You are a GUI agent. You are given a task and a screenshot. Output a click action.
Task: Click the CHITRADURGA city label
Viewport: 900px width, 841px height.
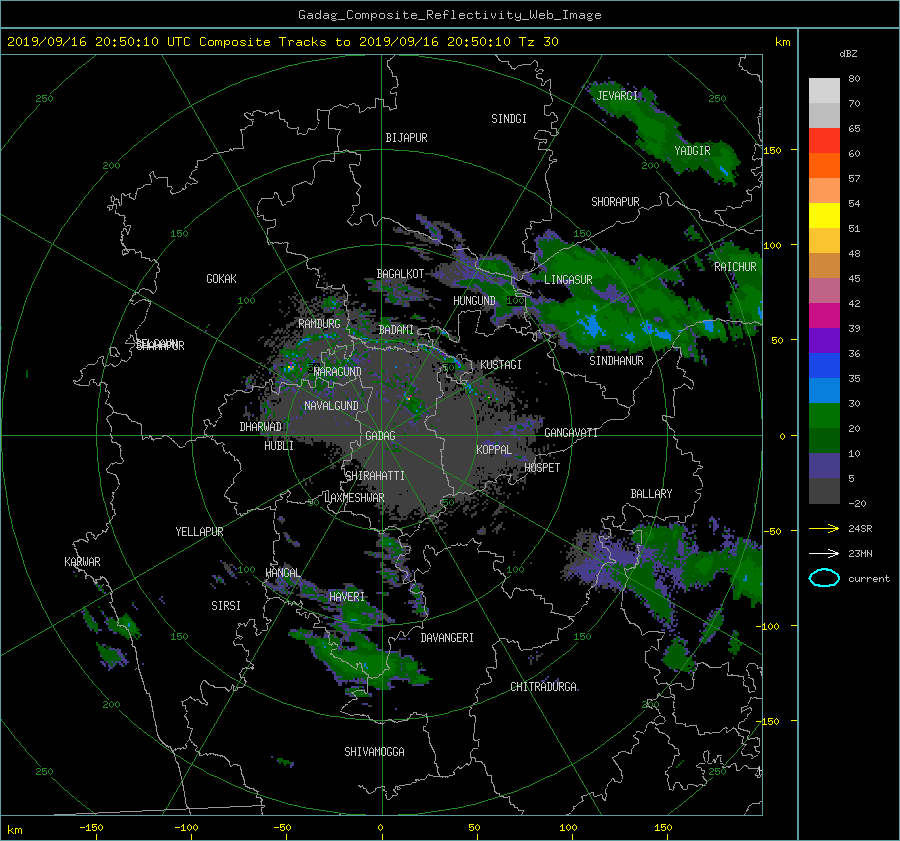(x=544, y=687)
